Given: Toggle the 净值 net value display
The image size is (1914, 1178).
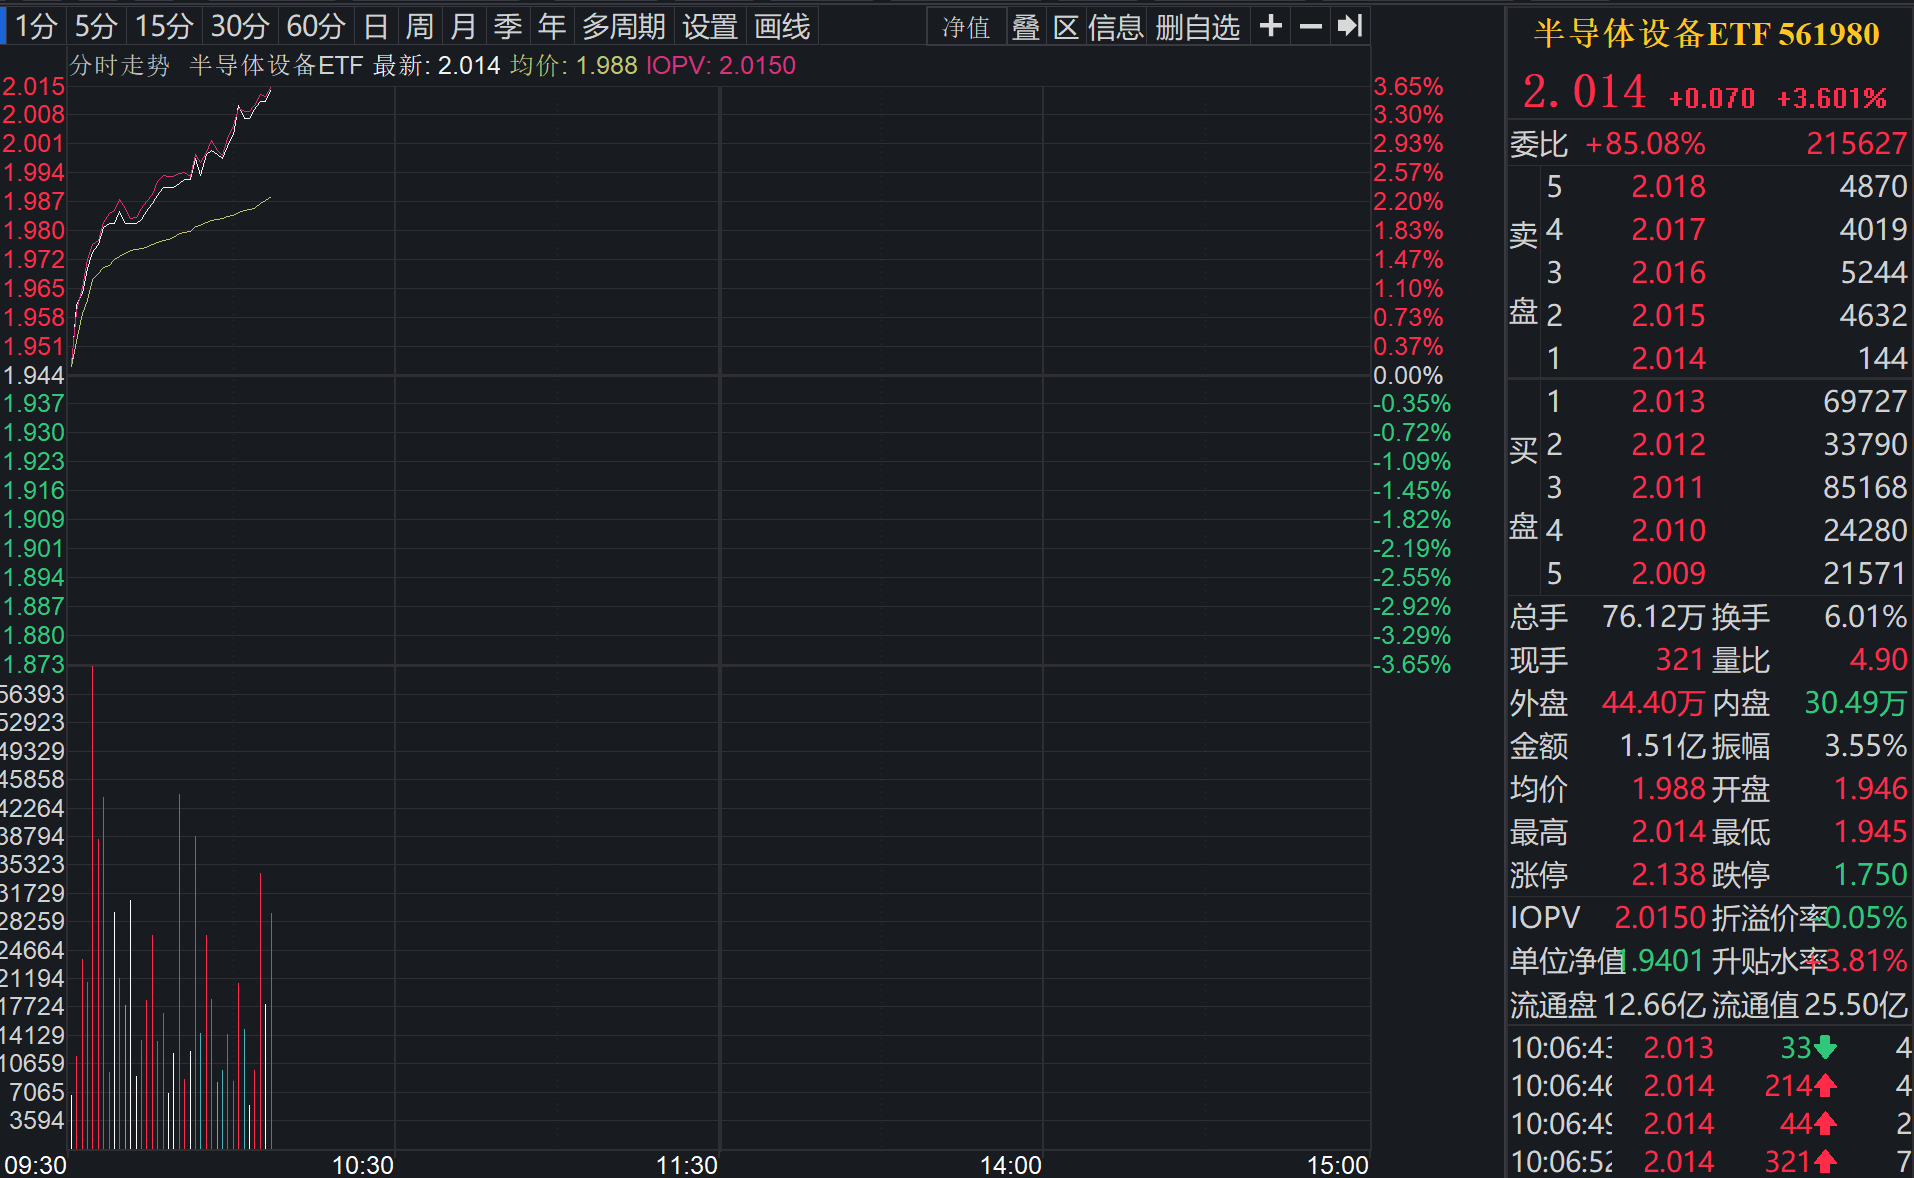Looking at the screenshot, I should tap(965, 27).
